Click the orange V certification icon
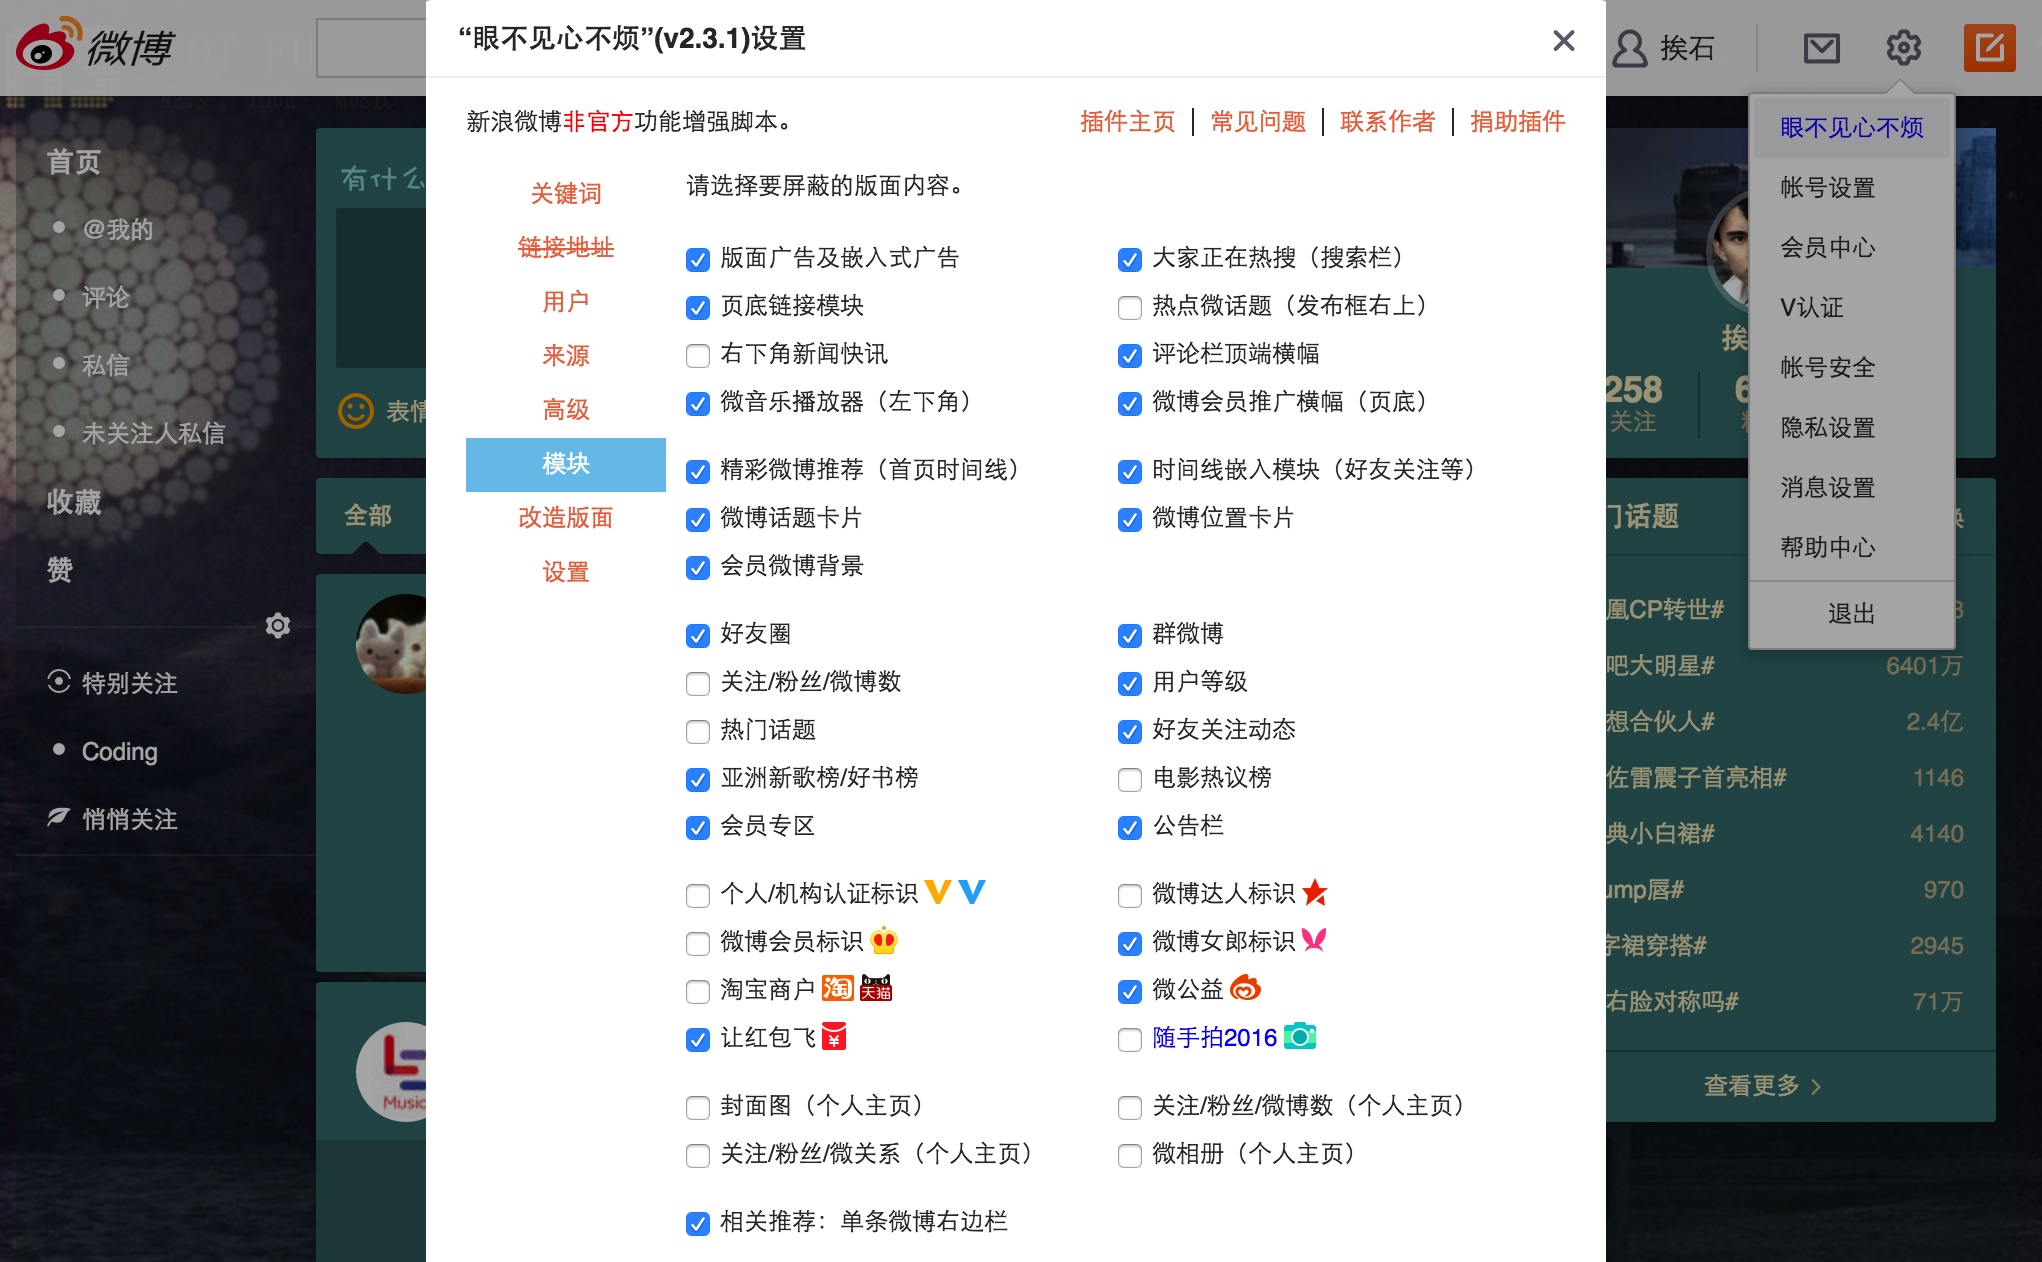 tap(938, 891)
